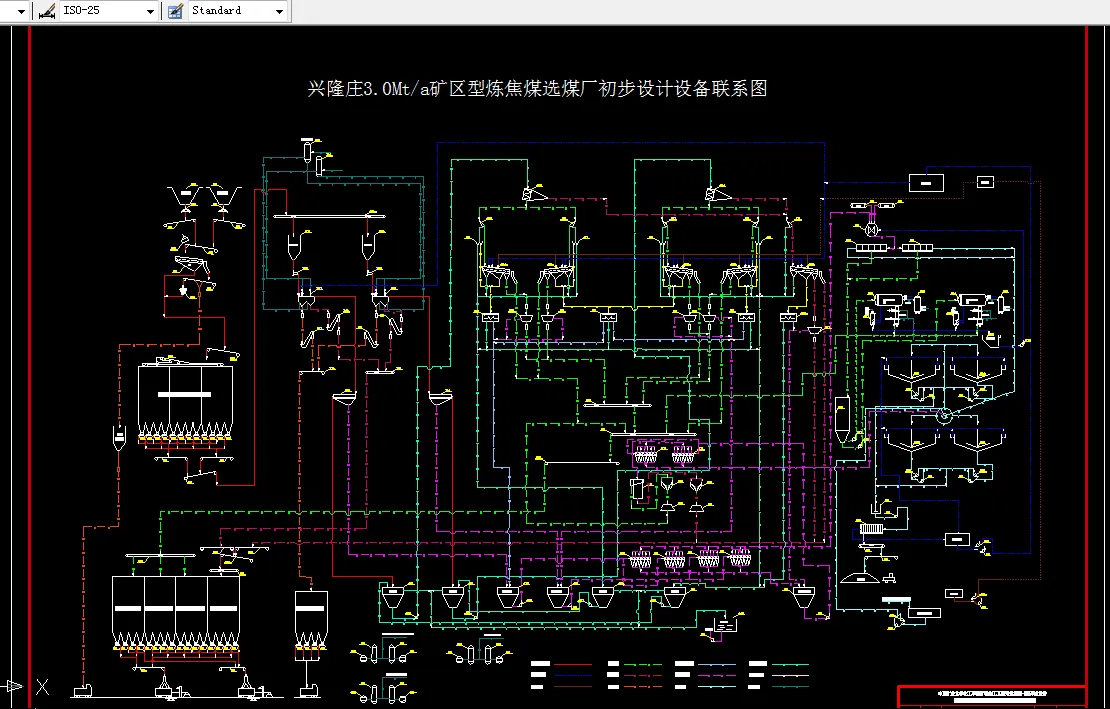Open the partially hidden leftmost toolbar dropdown arrow
This screenshot has width=1110, height=709.
21,11
